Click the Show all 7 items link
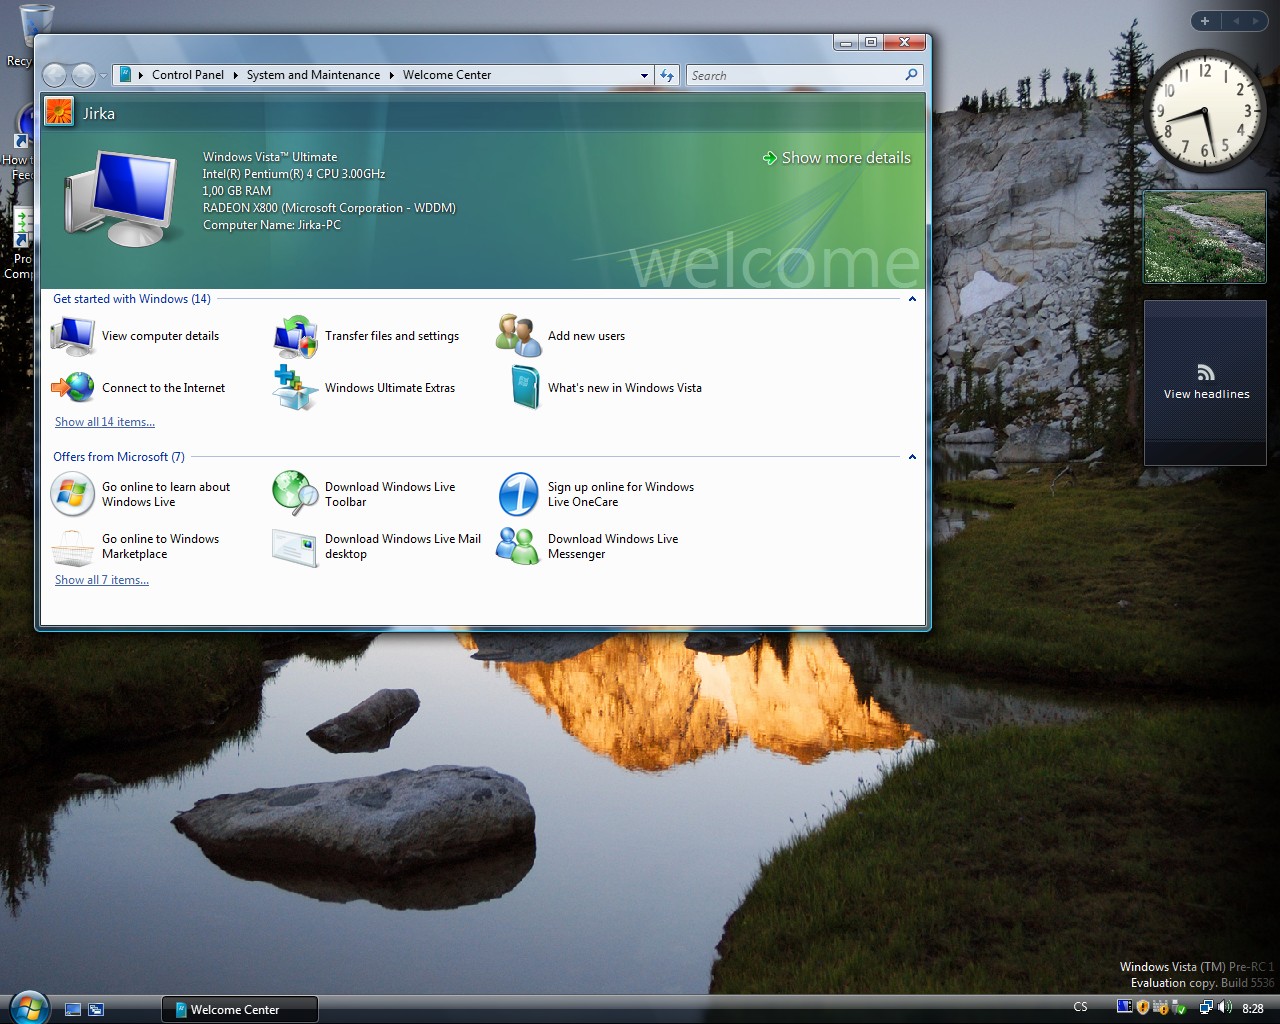This screenshot has height=1024, width=1280. 102,580
